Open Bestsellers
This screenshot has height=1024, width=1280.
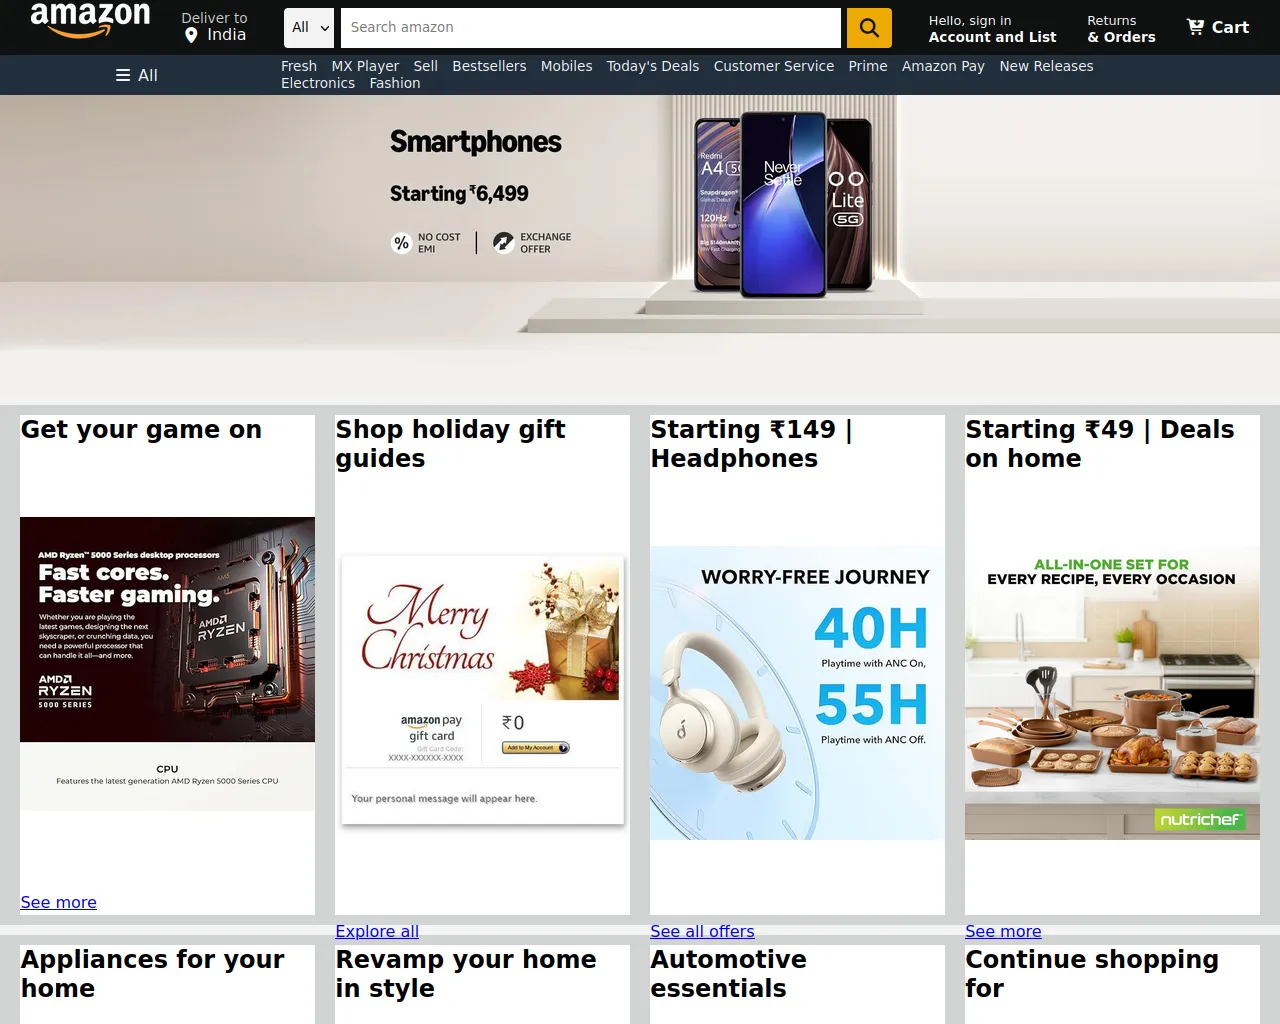(489, 66)
